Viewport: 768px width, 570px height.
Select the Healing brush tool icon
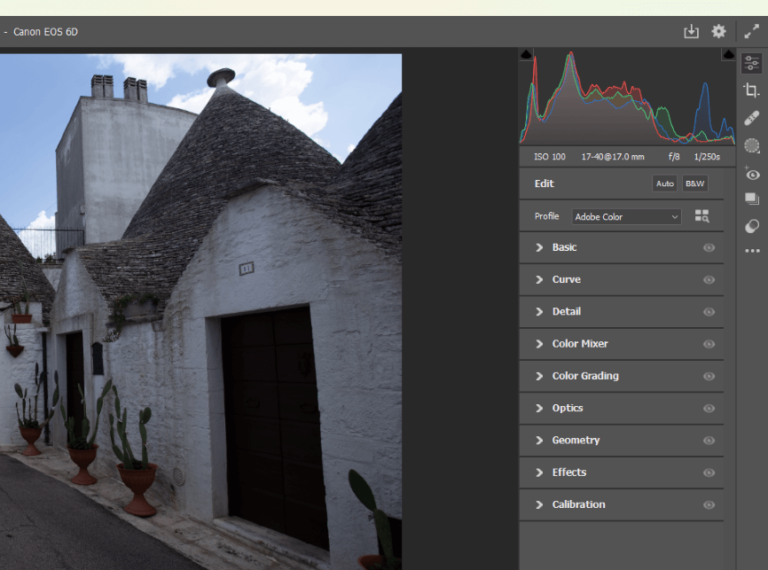751,118
